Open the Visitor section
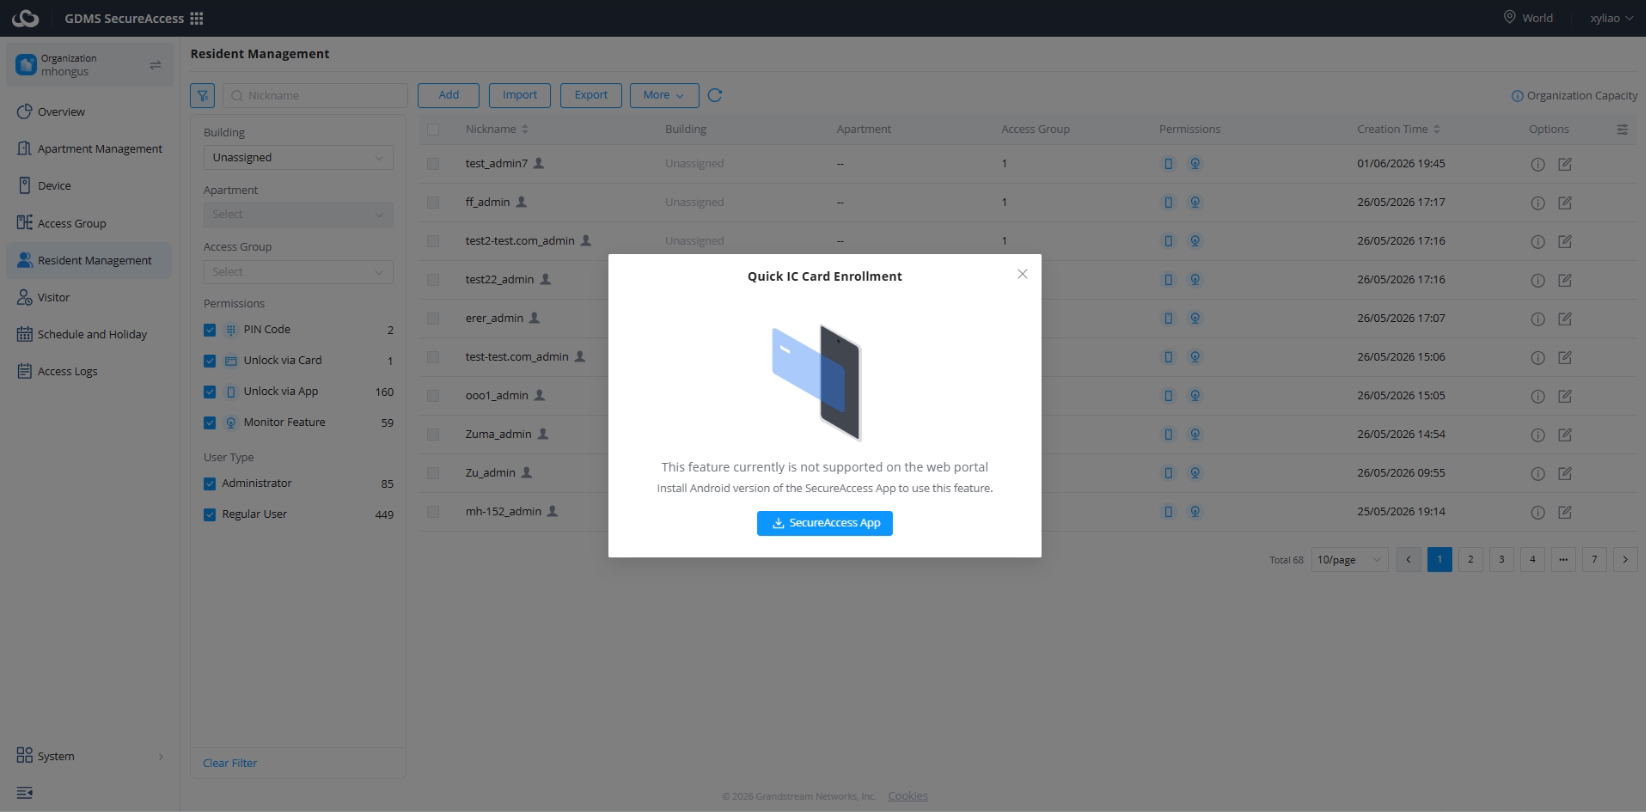Viewport: 1646px width, 812px height. click(x=89, y=297)
